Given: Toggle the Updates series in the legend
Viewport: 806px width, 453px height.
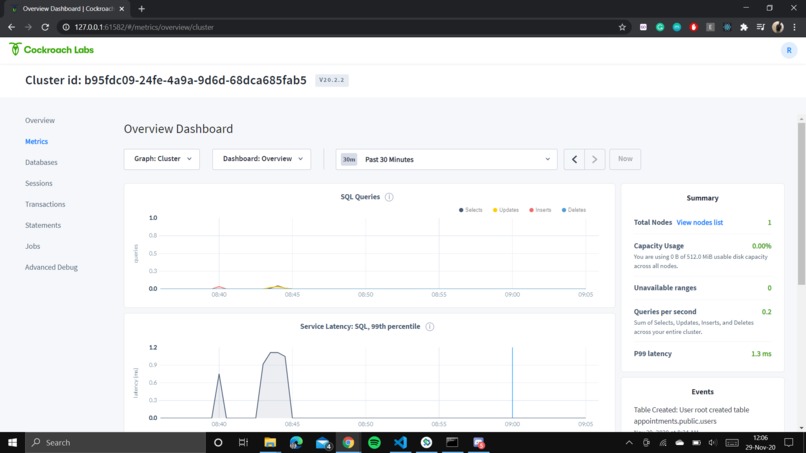Looking at the screenshot, I should pos(506,210).
